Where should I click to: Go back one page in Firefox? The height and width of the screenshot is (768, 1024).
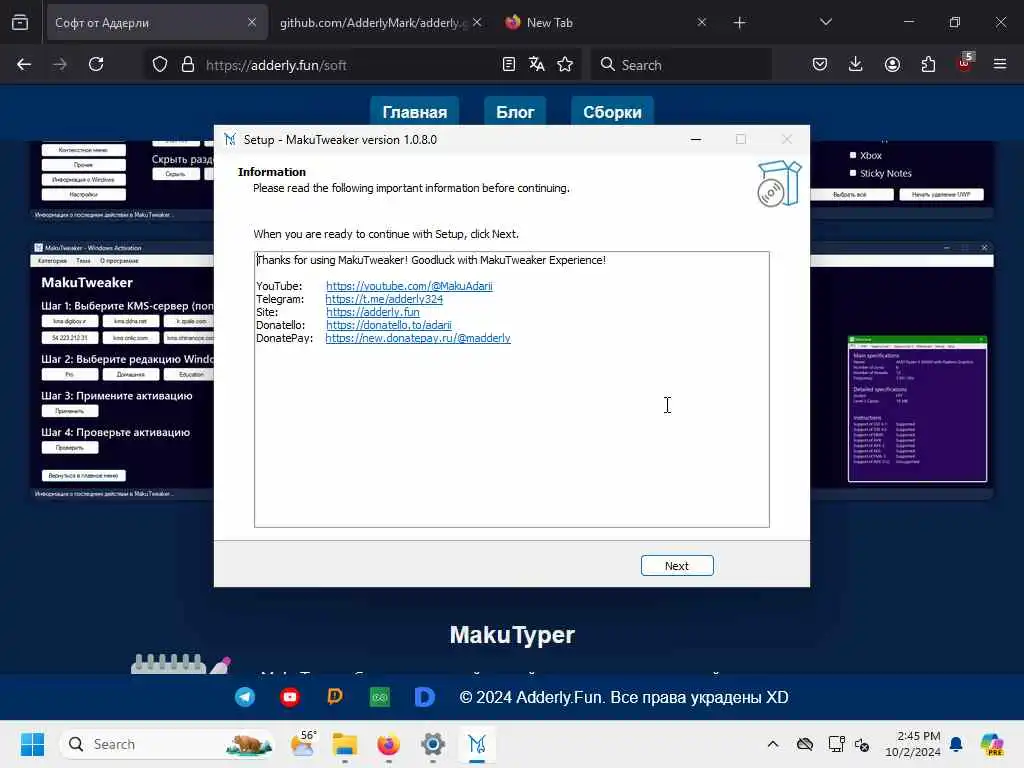[x=24, y=64]
